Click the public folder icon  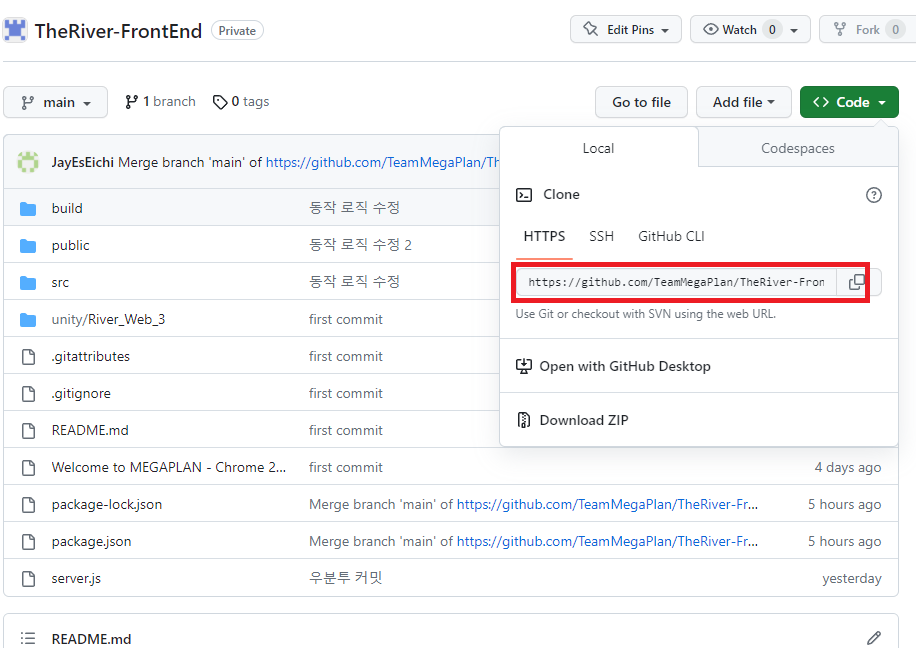pyautogui.click(x=28, y=245)
